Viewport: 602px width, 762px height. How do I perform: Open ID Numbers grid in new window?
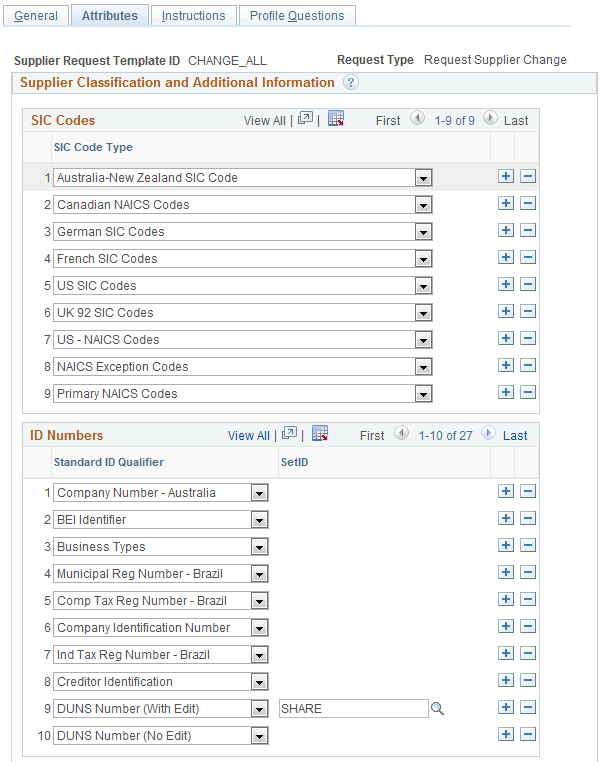289,433
